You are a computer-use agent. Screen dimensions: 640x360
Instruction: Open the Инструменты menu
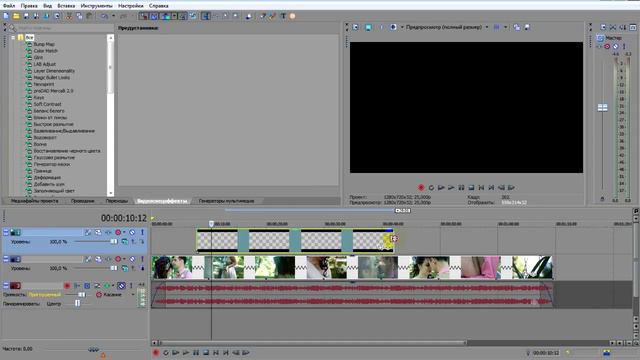tap(96, 6)
